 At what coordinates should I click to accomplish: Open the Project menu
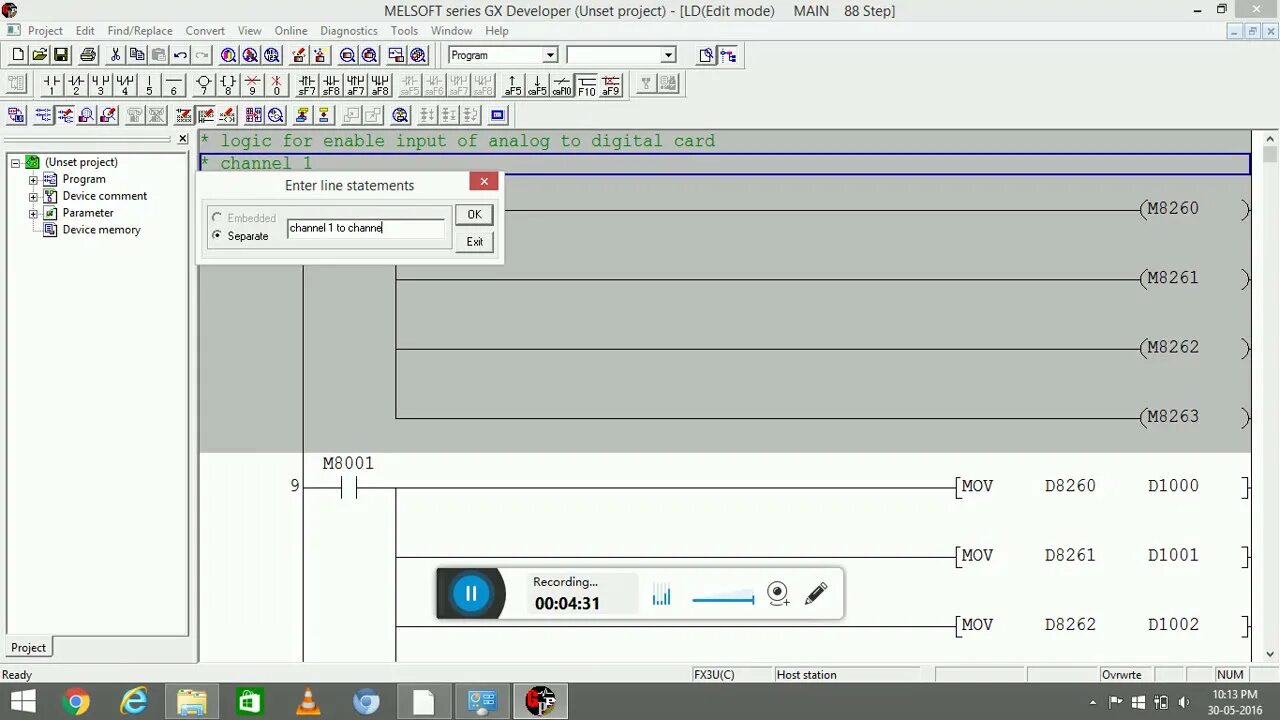[45, 31]
